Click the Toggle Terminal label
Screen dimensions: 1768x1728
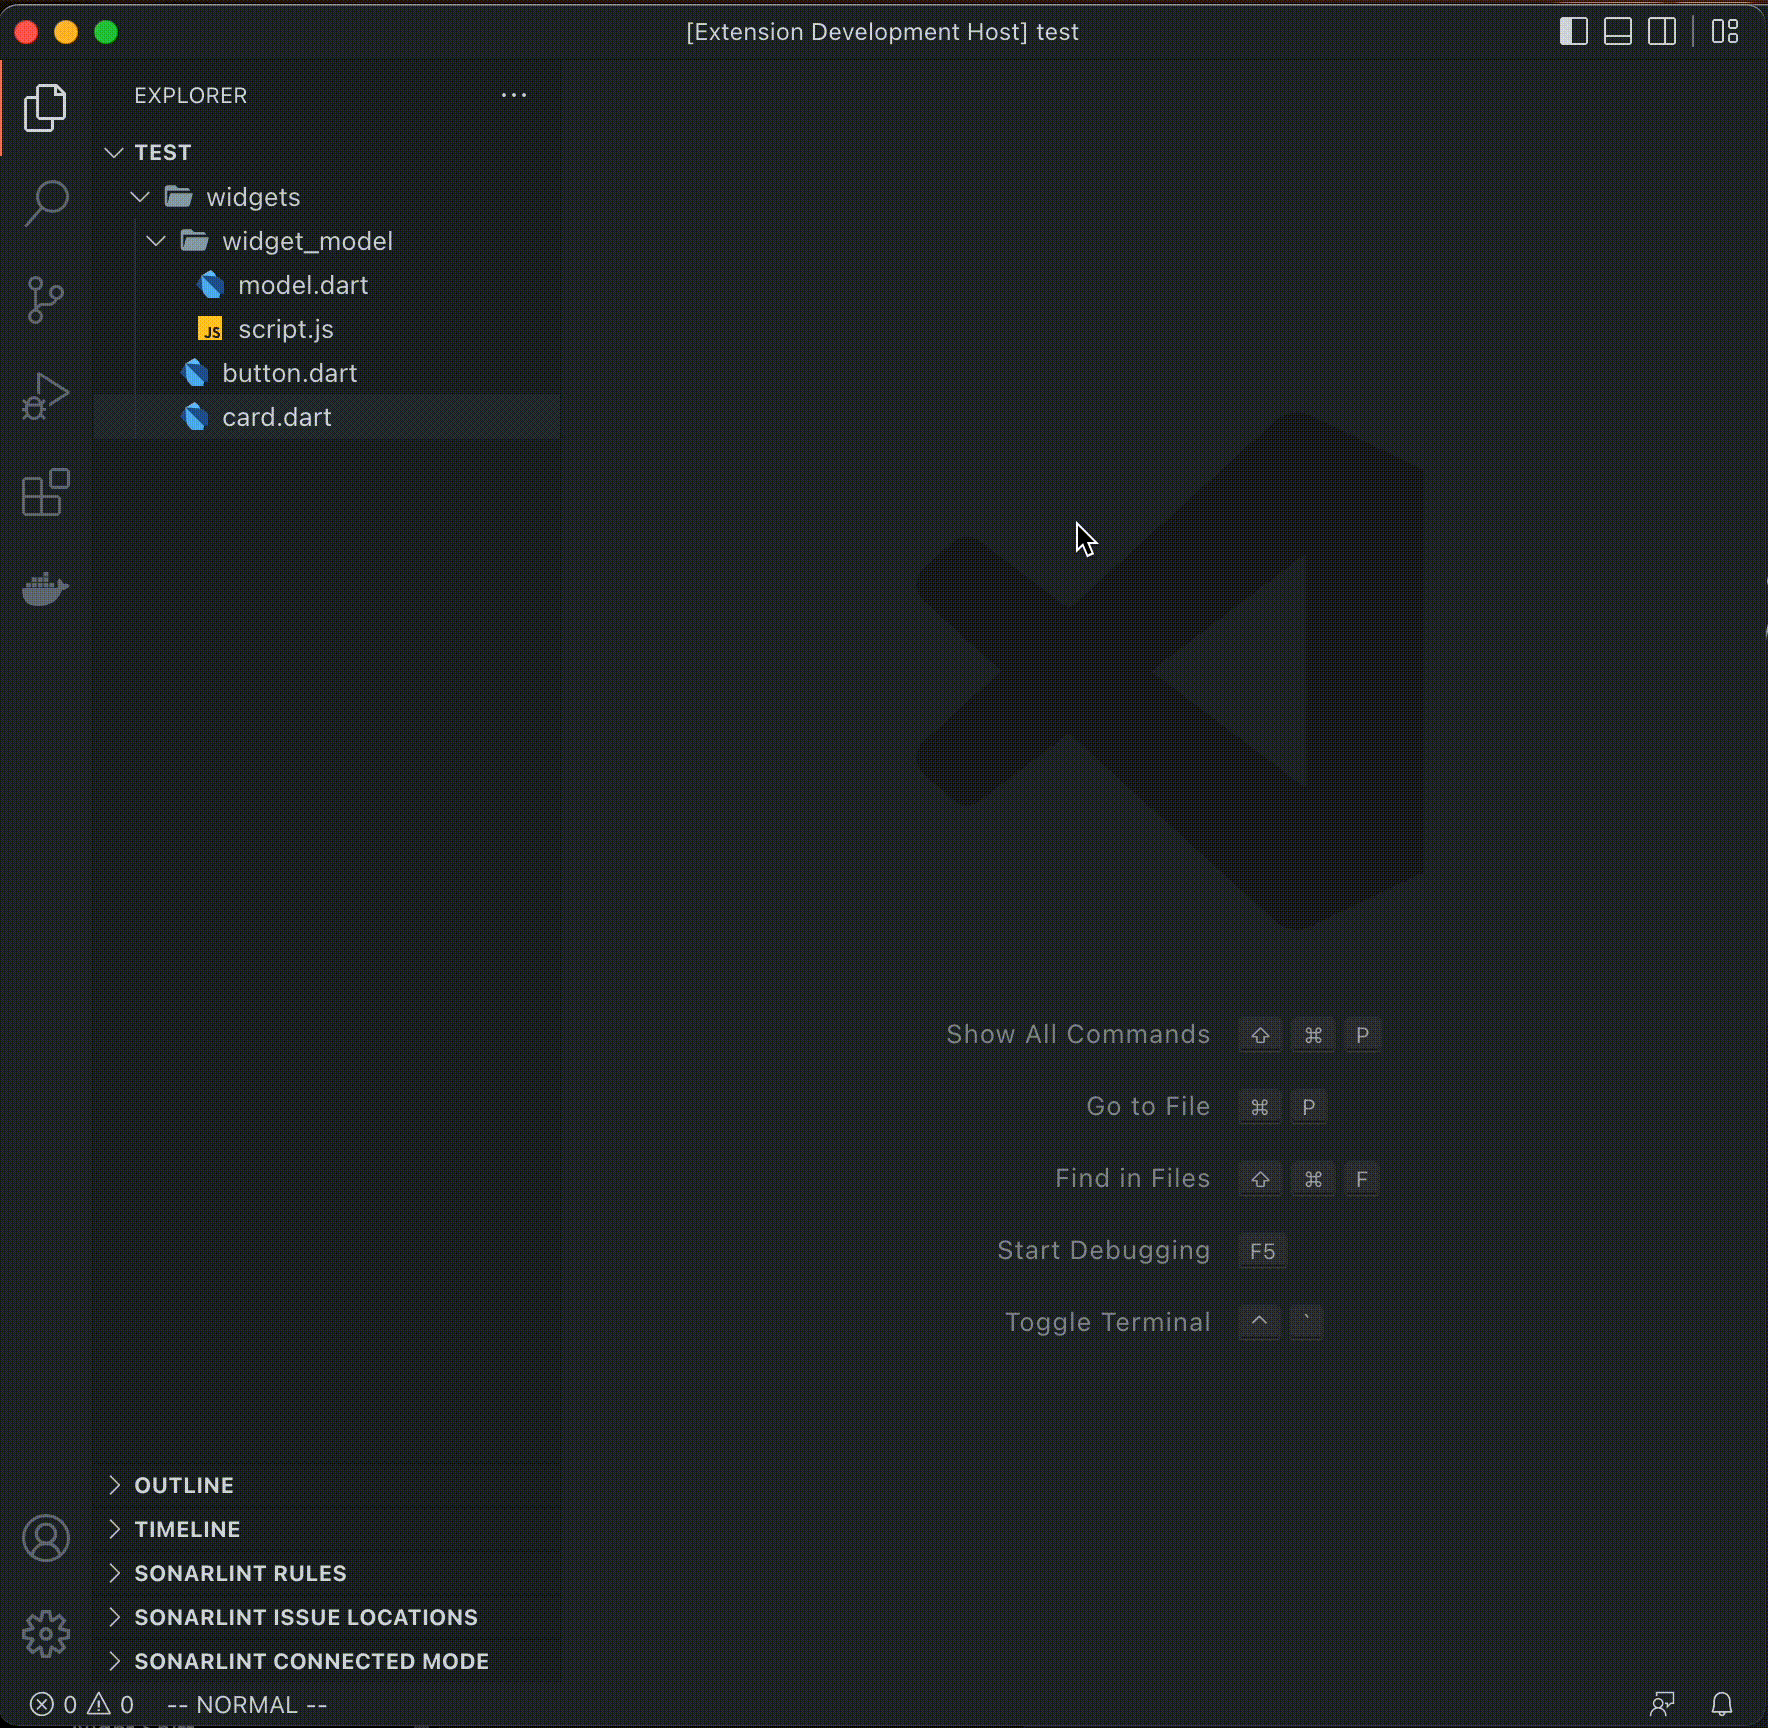[1107, 1322]
